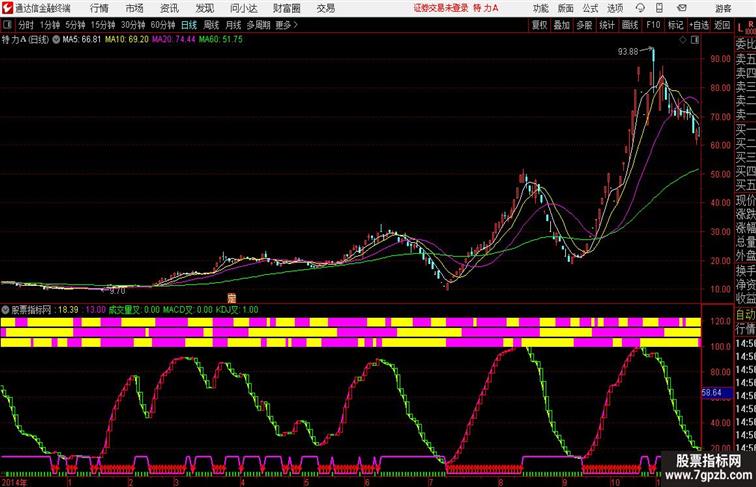This screenshot has height=487, width=756.
Task: Expand the 股票指标网 indicator dropdown icon
Action: 5,310
